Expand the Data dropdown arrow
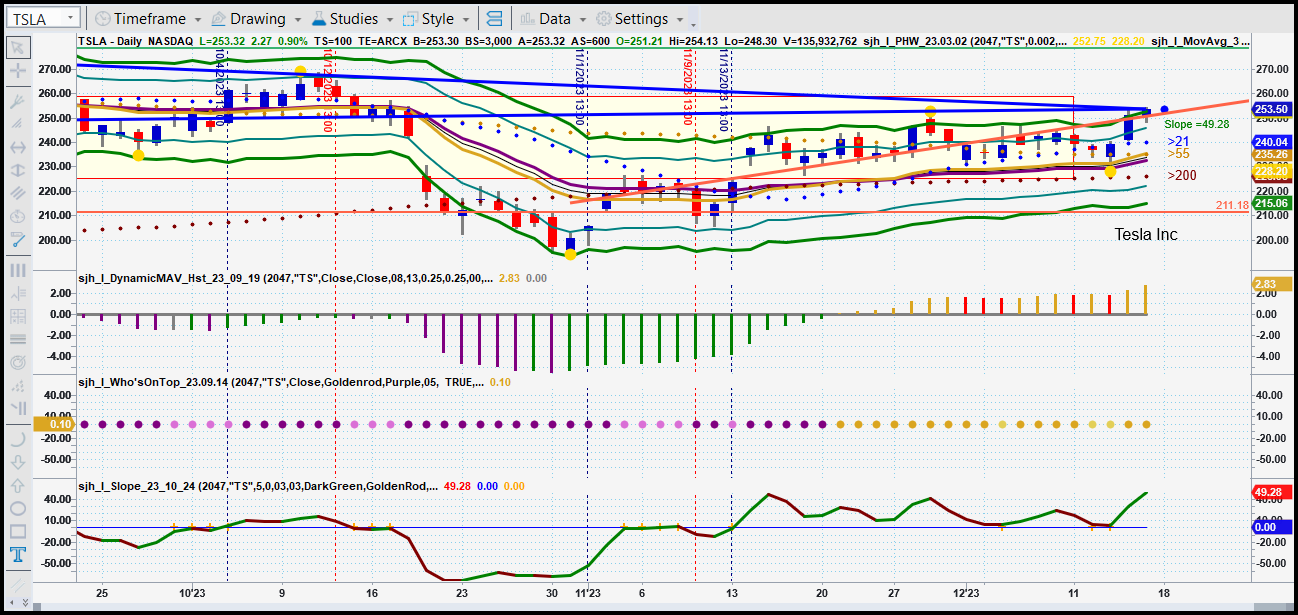The image size is (1298, 615). [582, 19]
